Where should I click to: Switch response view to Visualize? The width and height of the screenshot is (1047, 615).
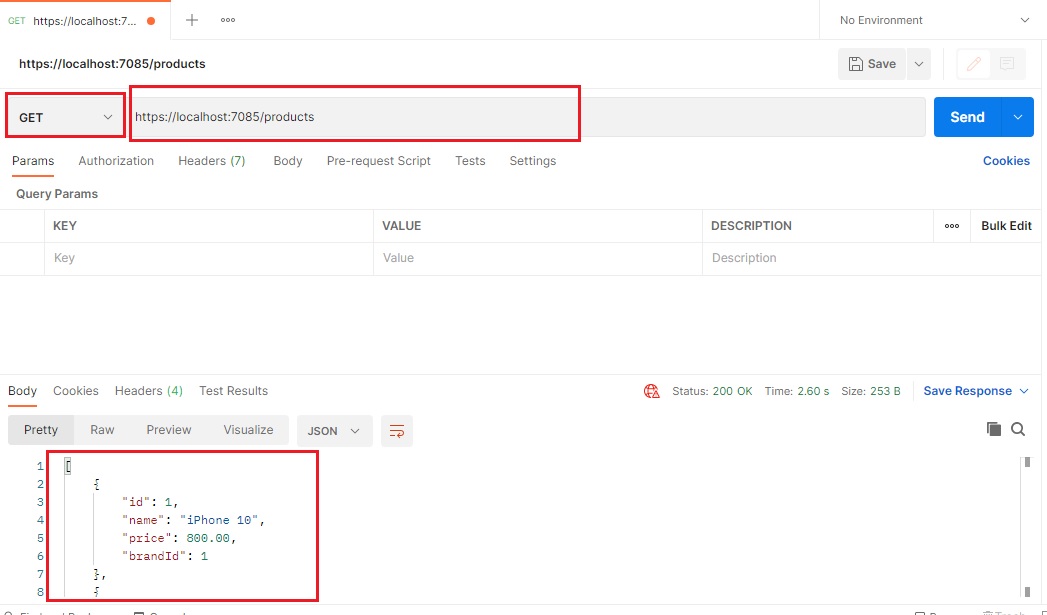tap(248, 430)
